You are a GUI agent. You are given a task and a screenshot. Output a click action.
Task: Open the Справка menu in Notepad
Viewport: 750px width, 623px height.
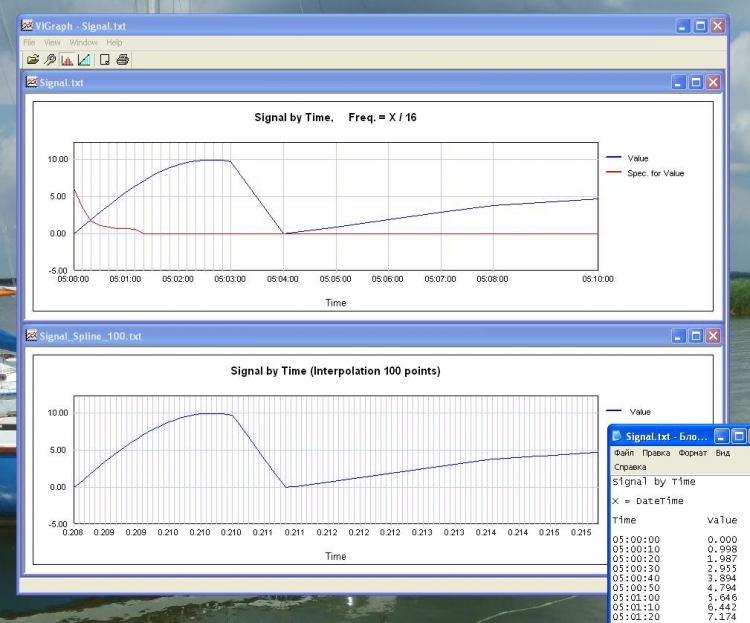630,467
